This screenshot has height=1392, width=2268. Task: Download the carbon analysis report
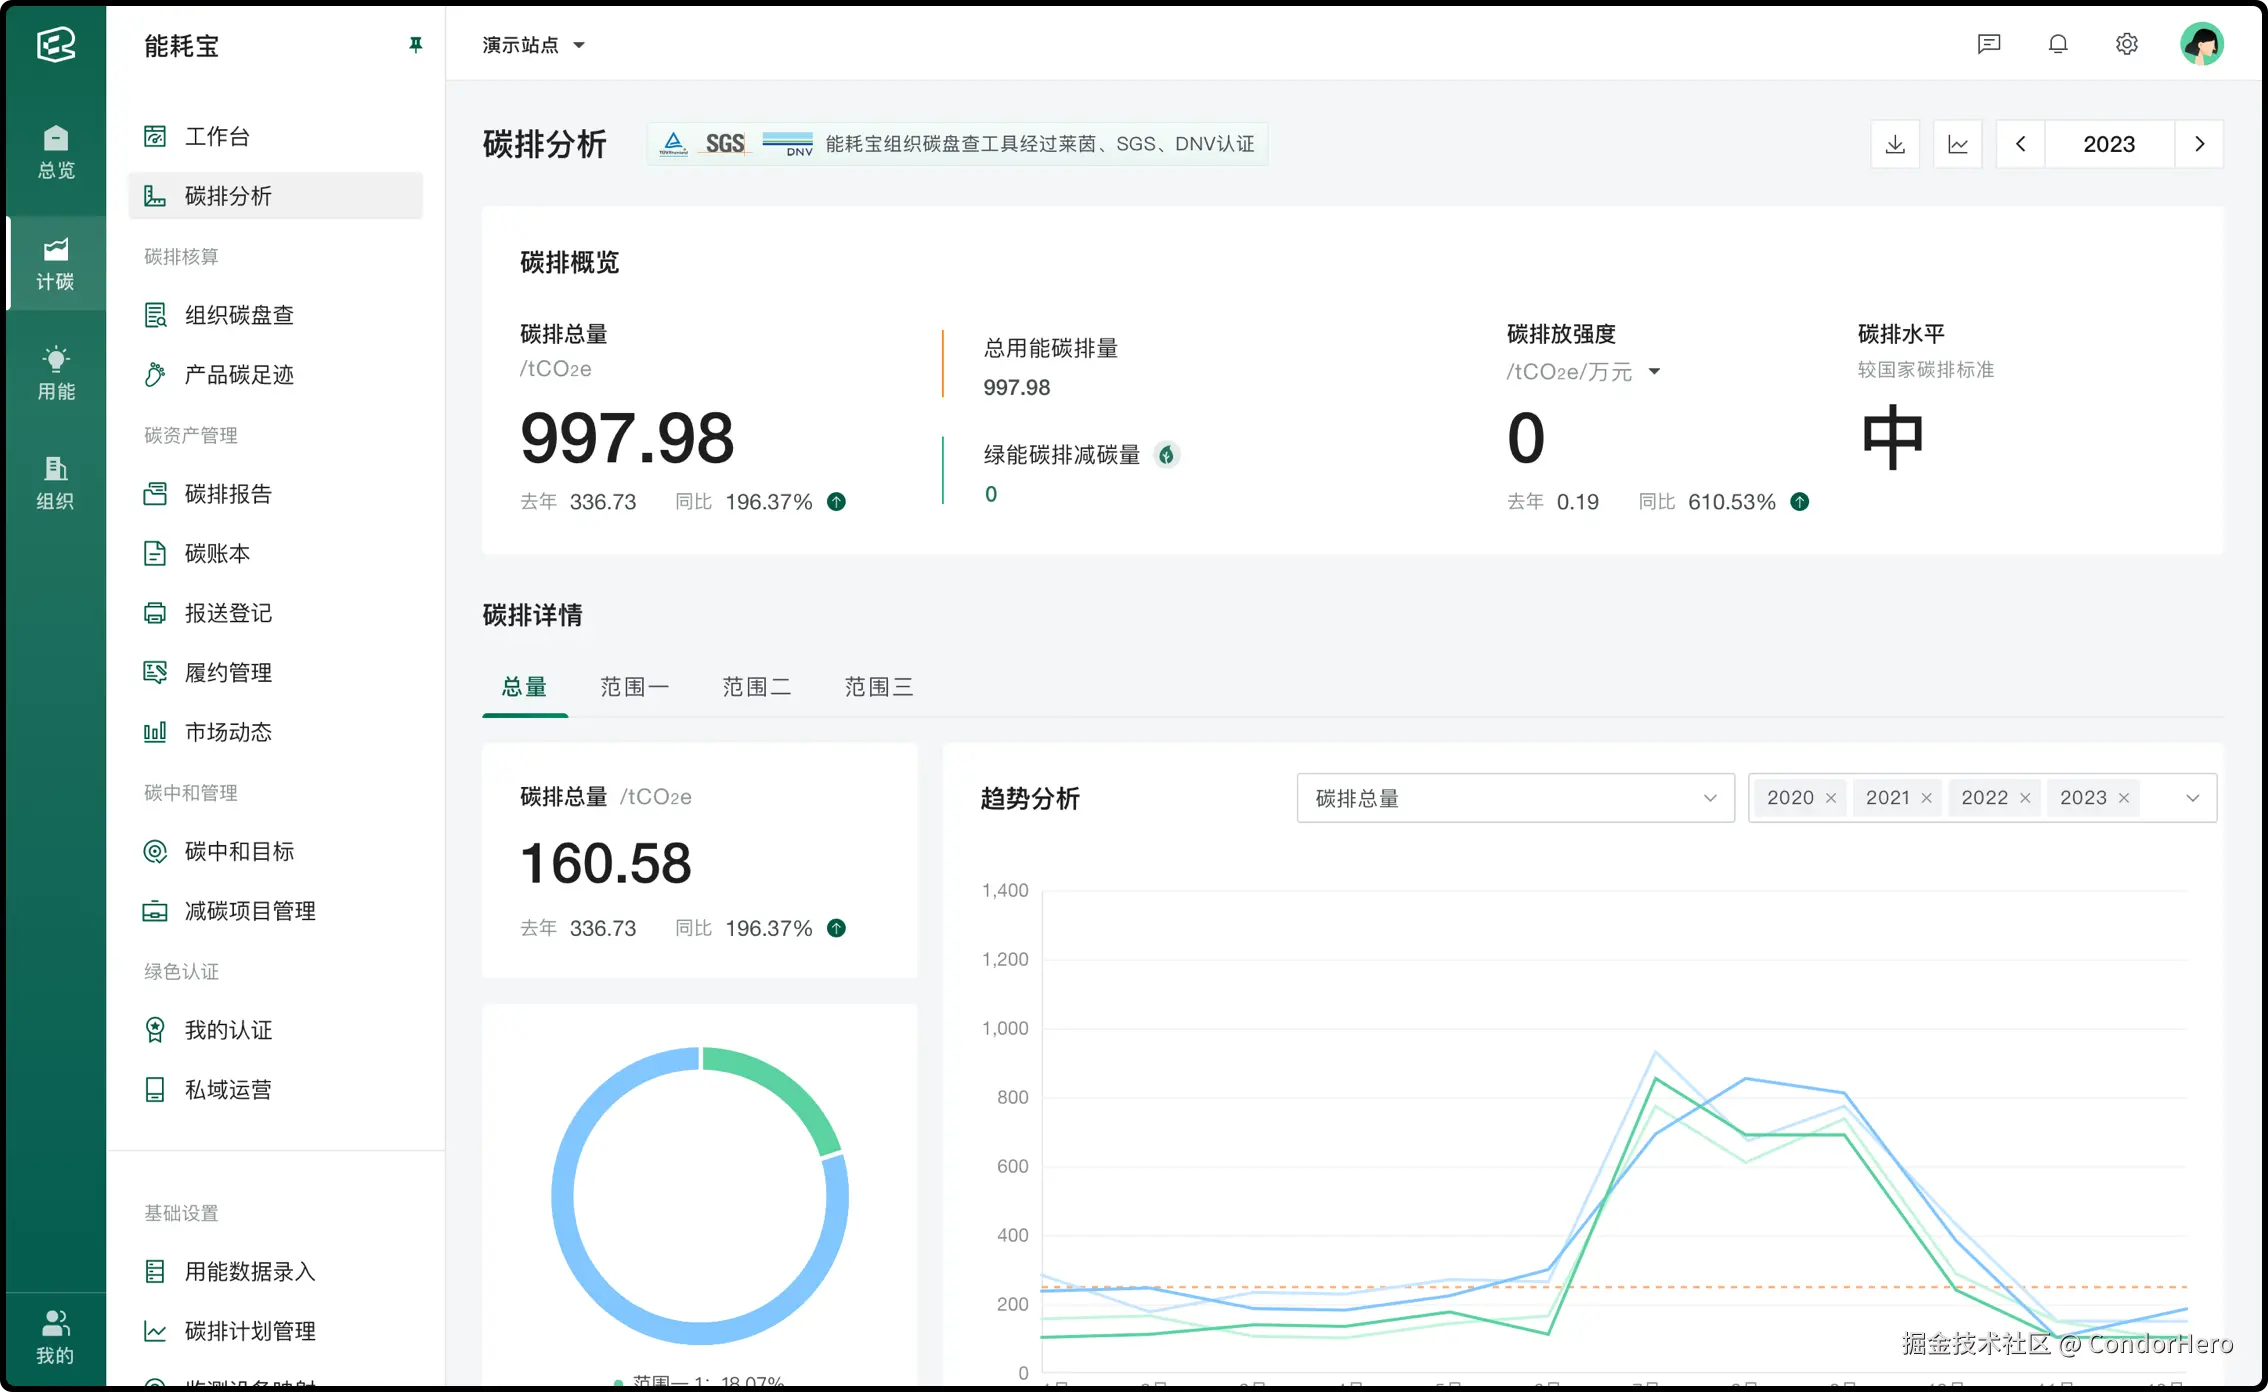1895,144
